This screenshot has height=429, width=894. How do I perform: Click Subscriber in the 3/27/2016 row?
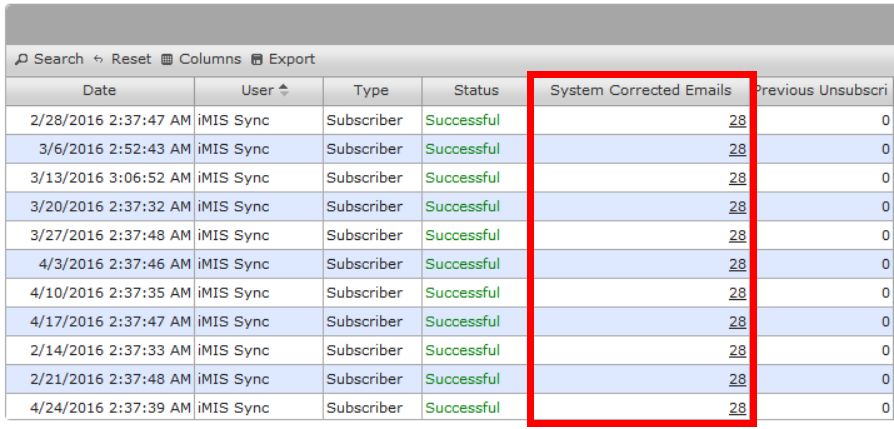[364, 235]
